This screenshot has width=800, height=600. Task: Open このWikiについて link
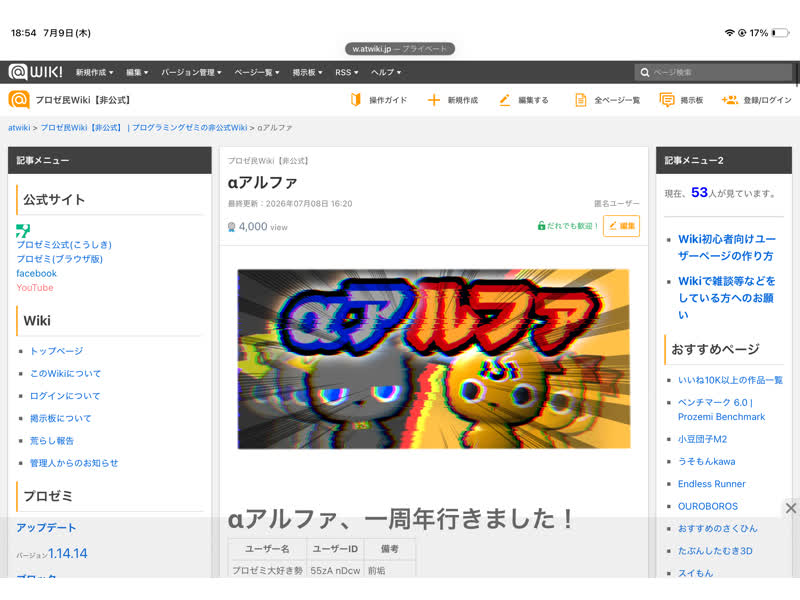pos(65,373)
